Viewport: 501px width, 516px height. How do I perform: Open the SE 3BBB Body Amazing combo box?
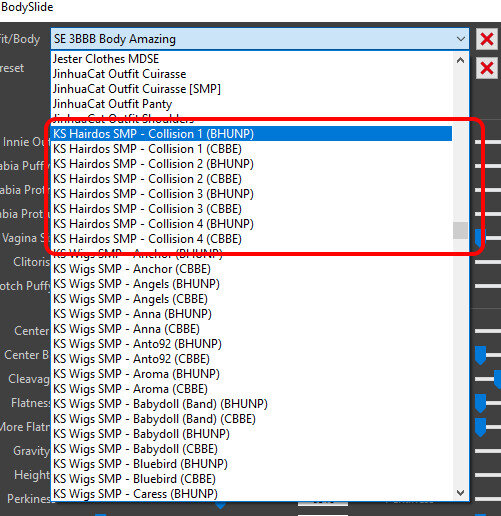[260, 39]
